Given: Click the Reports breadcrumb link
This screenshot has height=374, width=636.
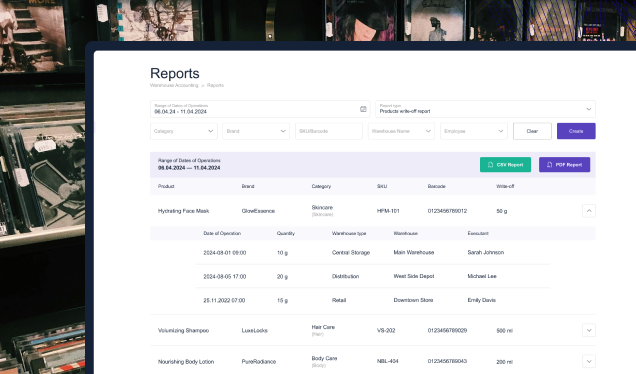Looking at the screenshot, I should tap(215, 85).
